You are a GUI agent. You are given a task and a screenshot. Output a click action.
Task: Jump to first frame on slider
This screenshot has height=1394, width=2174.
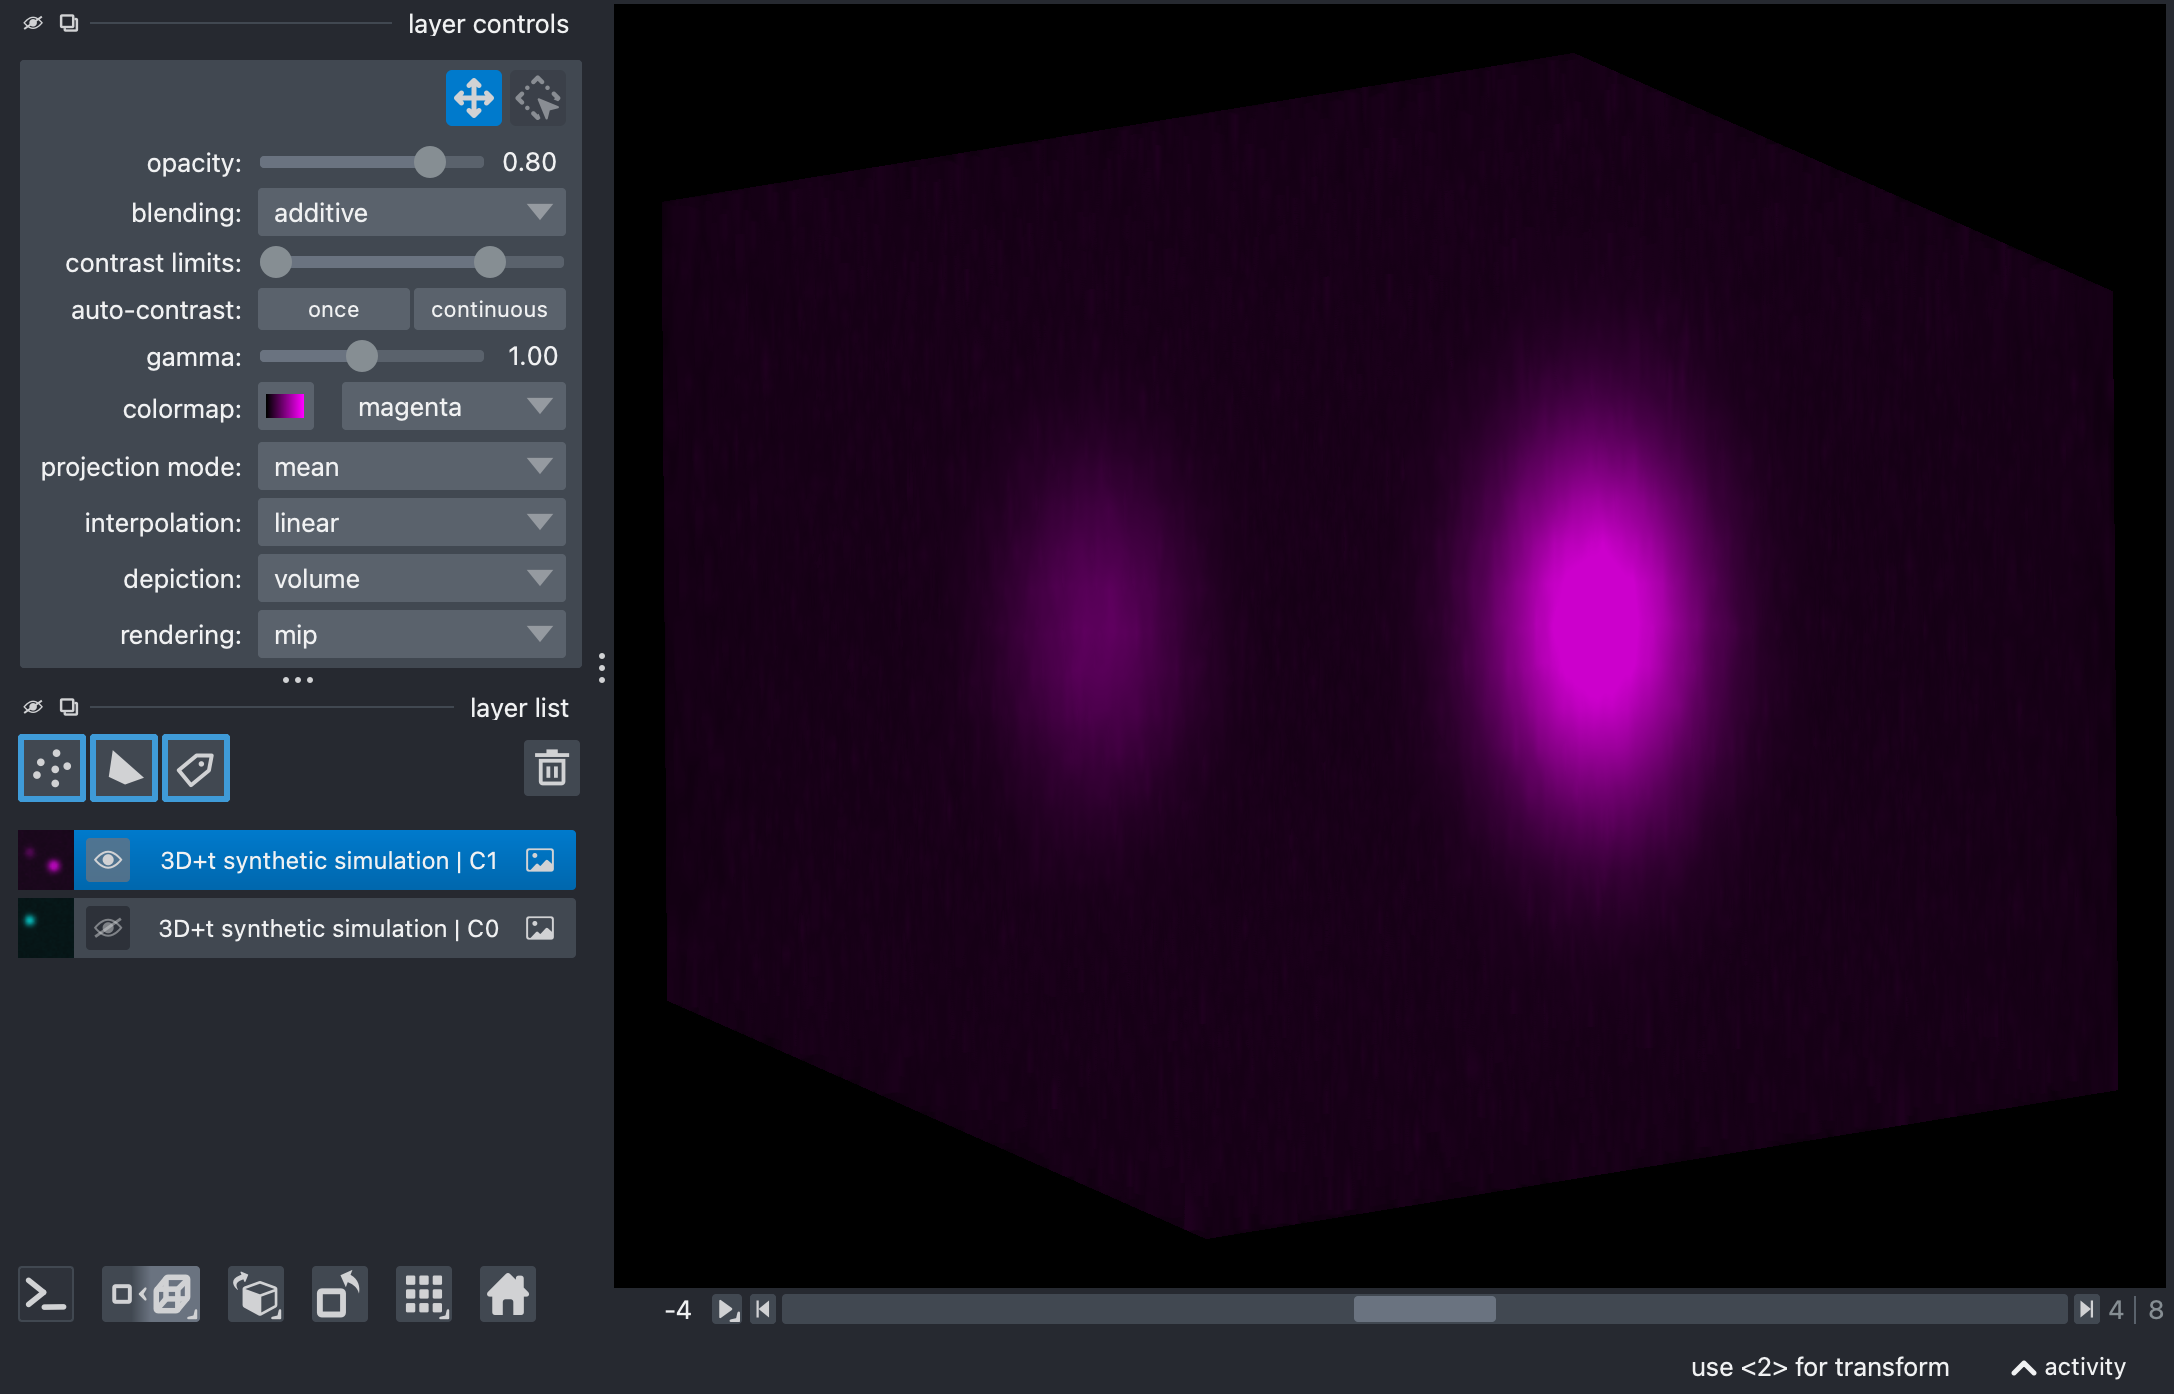click(763, 1309)
